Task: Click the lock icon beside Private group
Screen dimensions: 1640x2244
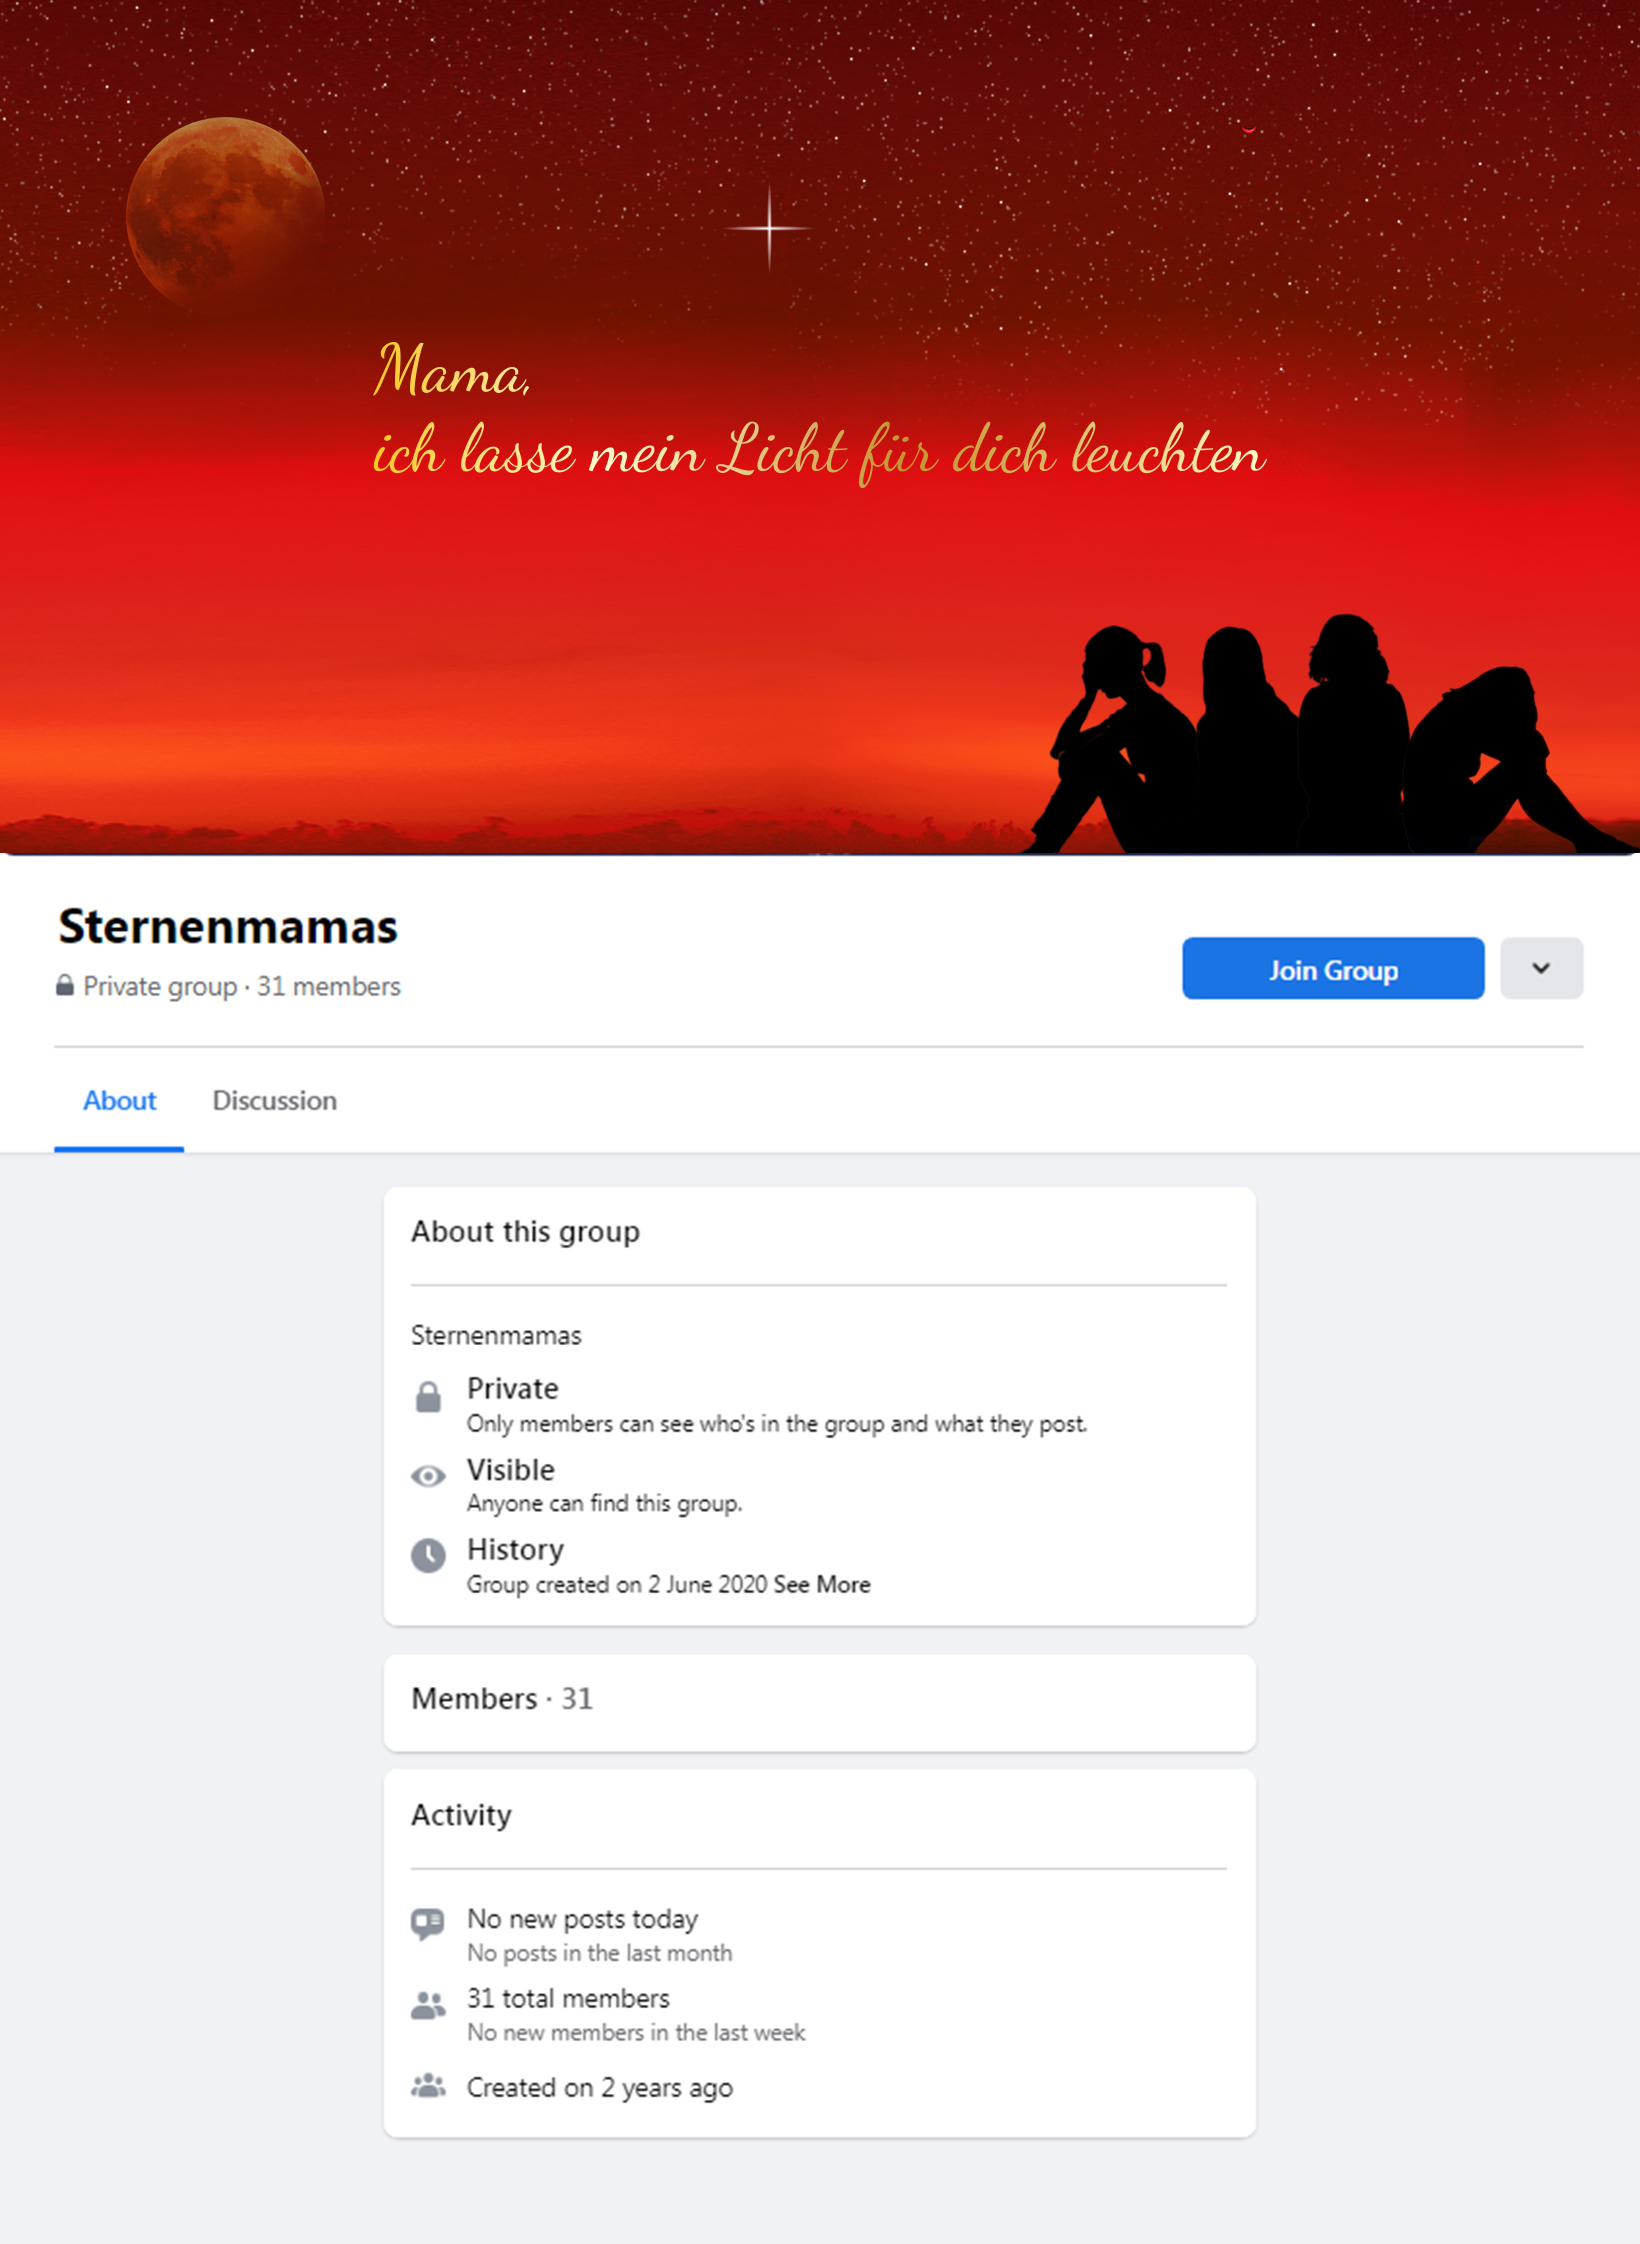Action: (x=65, y=985)
